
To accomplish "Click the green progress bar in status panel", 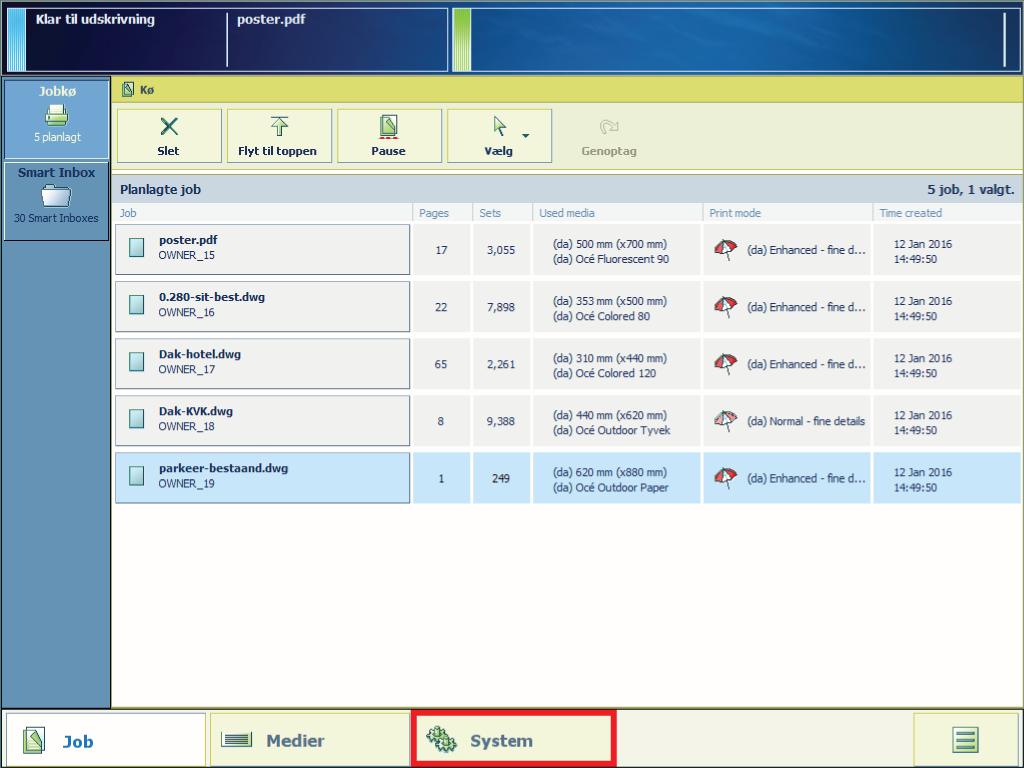I will pos(462,40).
